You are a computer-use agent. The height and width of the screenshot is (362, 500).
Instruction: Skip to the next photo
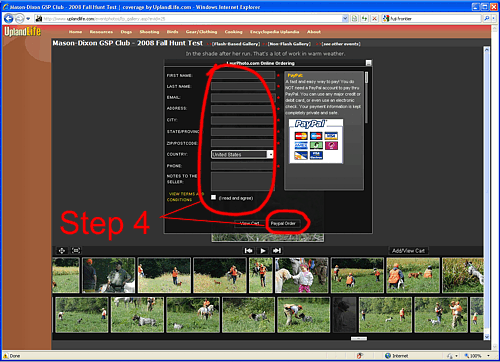tap(277, 251)
